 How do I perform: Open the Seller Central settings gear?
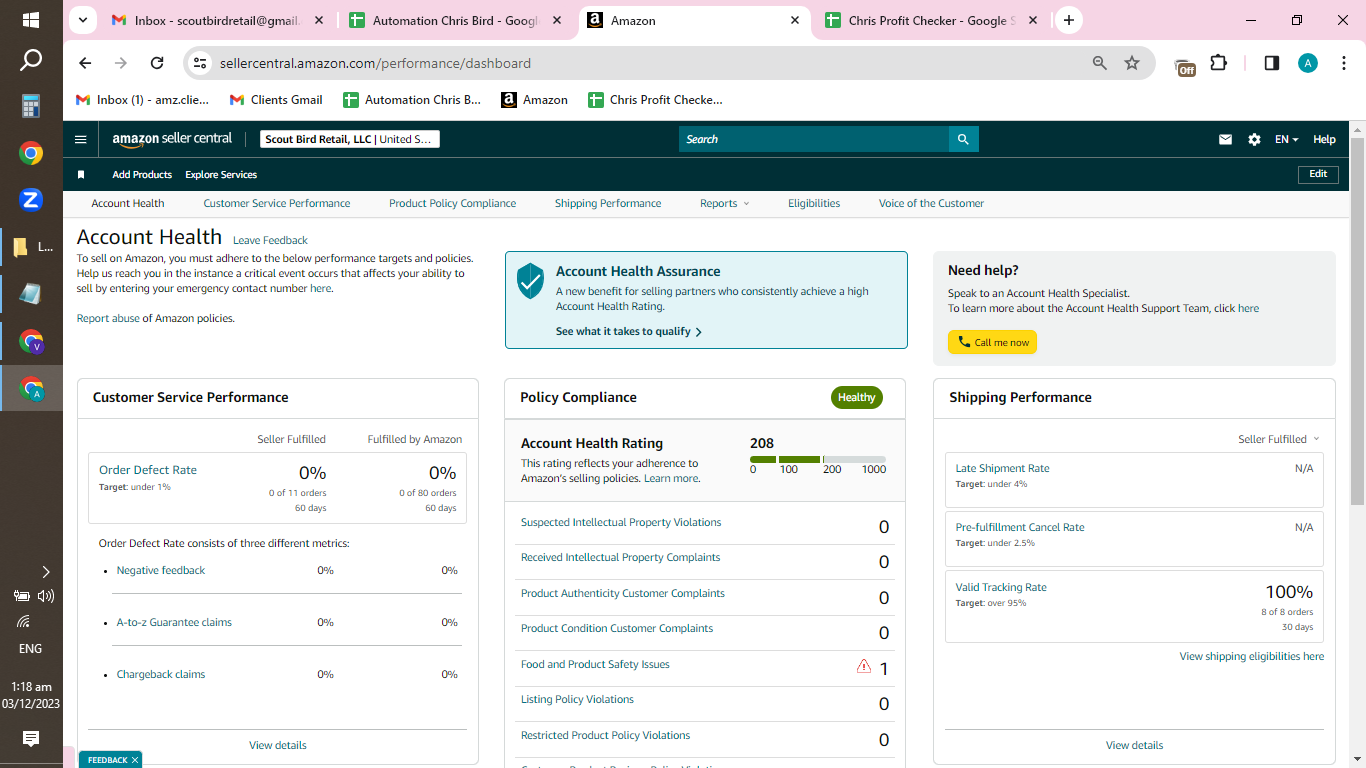pos(1254,140)
